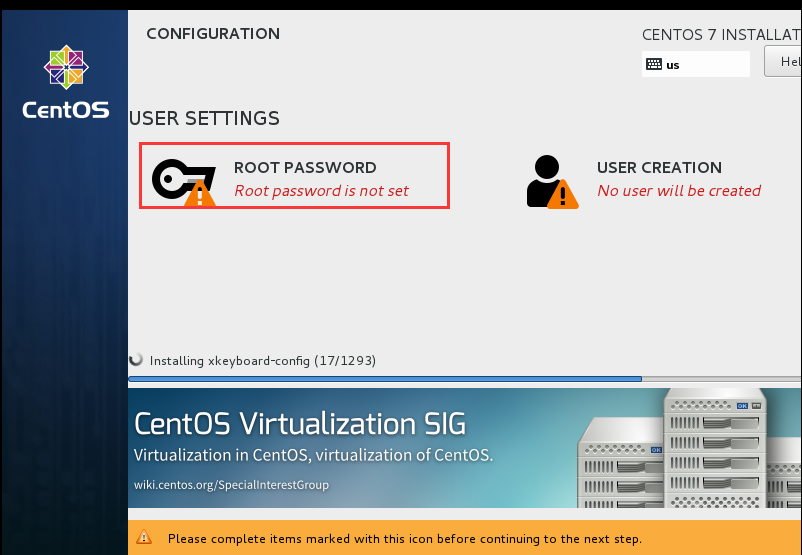Click the CentOS Virtualization SIG banner title
Viewport: 802px width, 555px height.
300,424
